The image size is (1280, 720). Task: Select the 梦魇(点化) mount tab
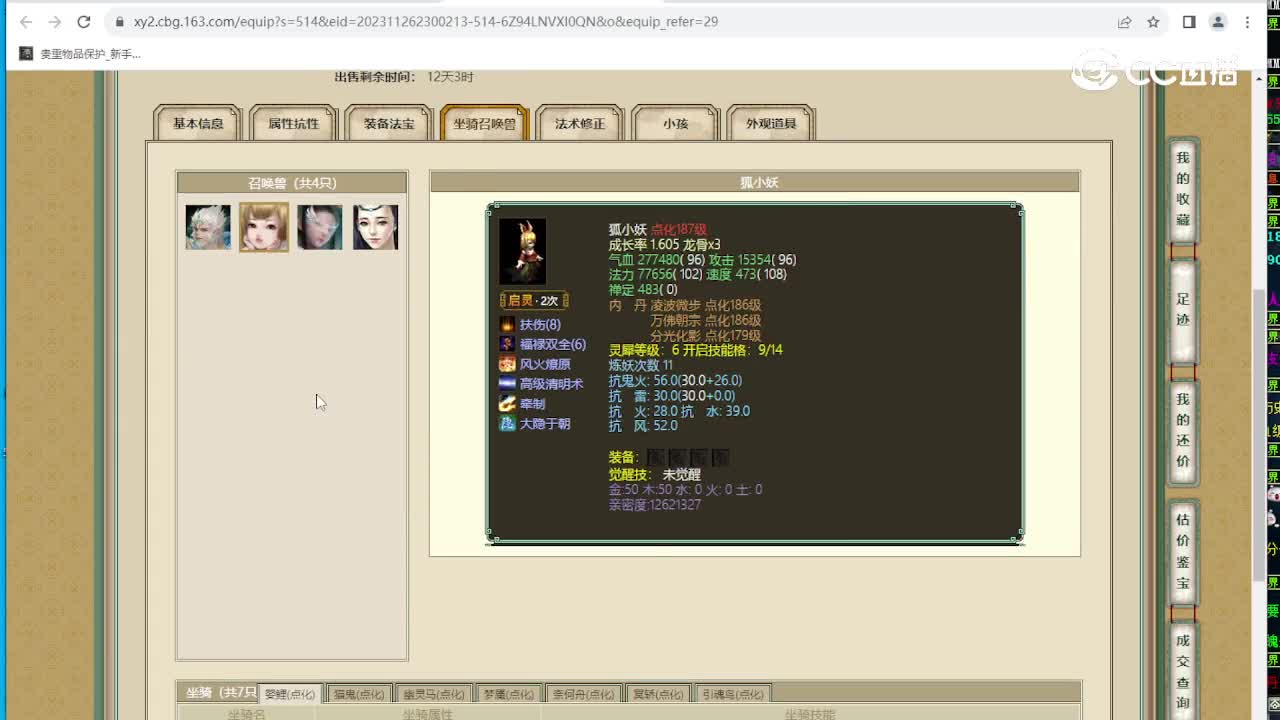pyautogui.click(x=508, y=694)
